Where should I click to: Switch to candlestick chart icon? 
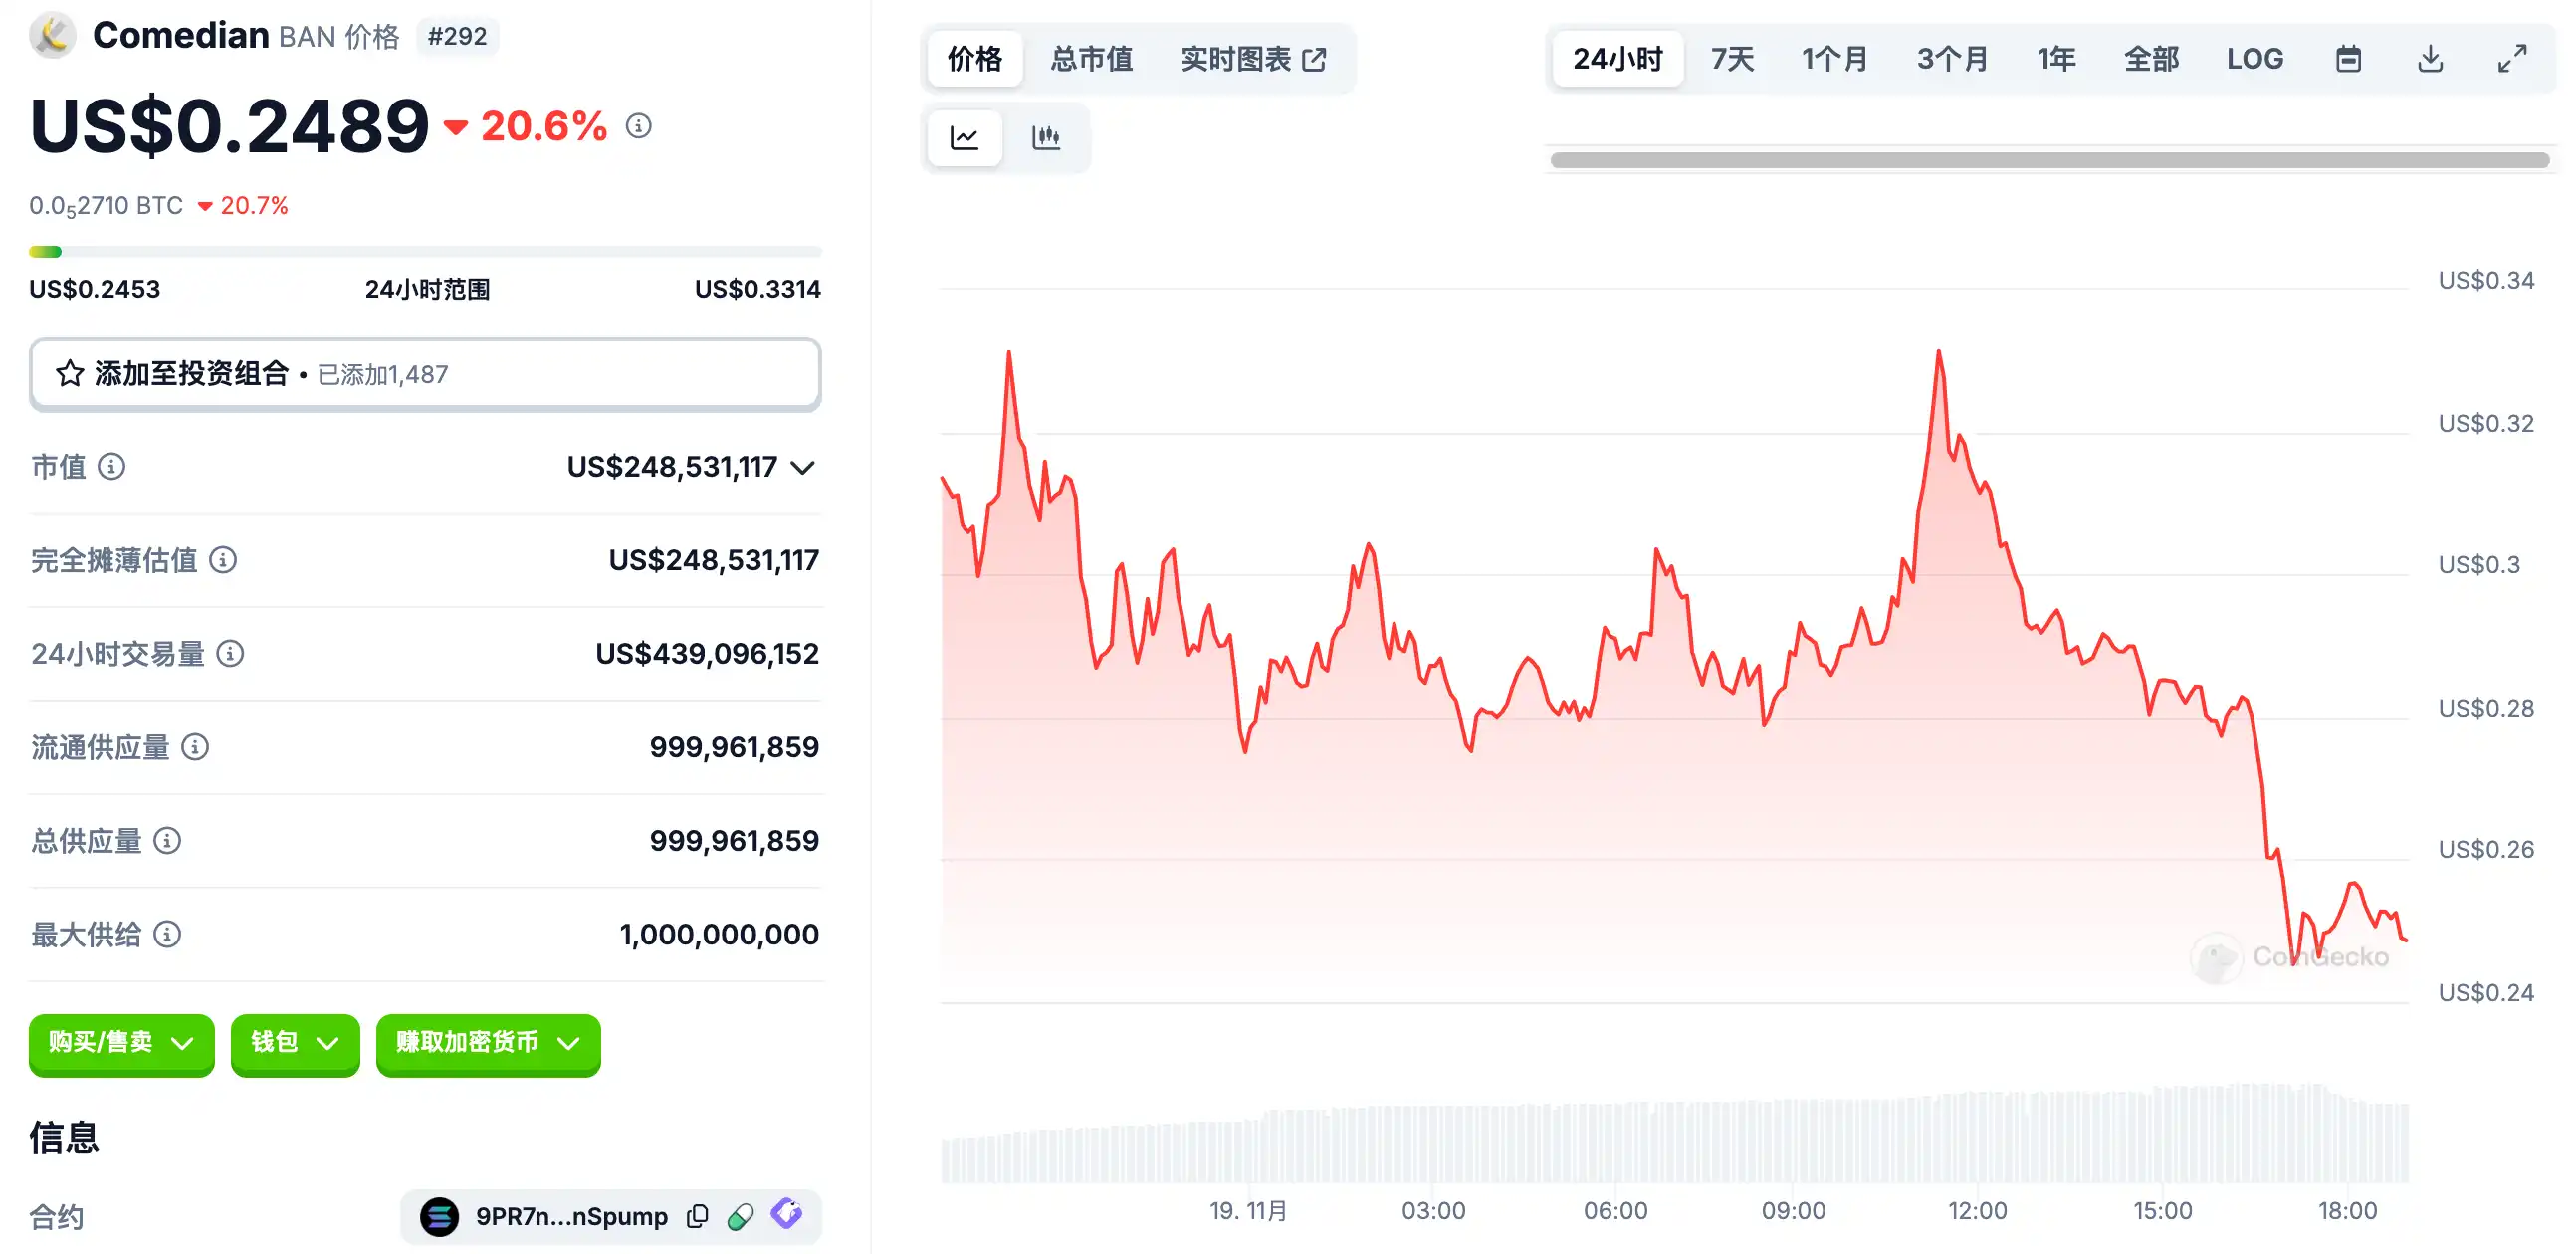(1046, 138)
